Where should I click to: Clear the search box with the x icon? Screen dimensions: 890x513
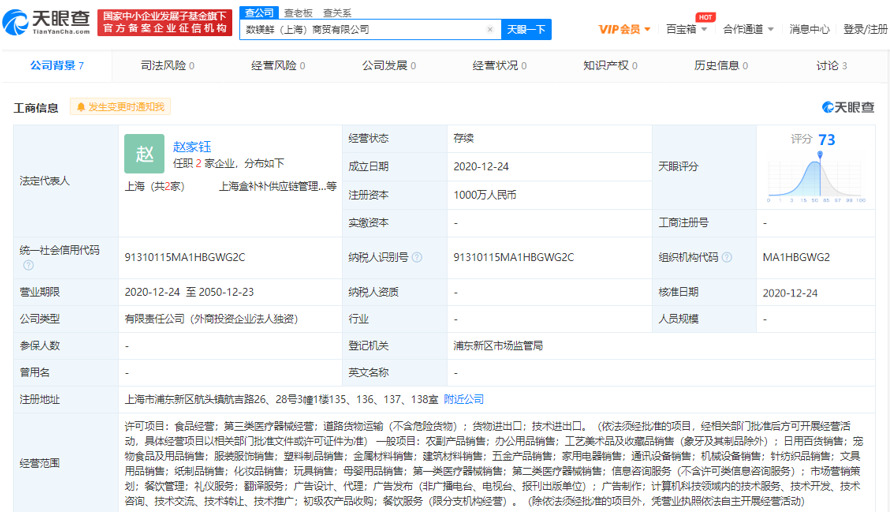[490, 30]
